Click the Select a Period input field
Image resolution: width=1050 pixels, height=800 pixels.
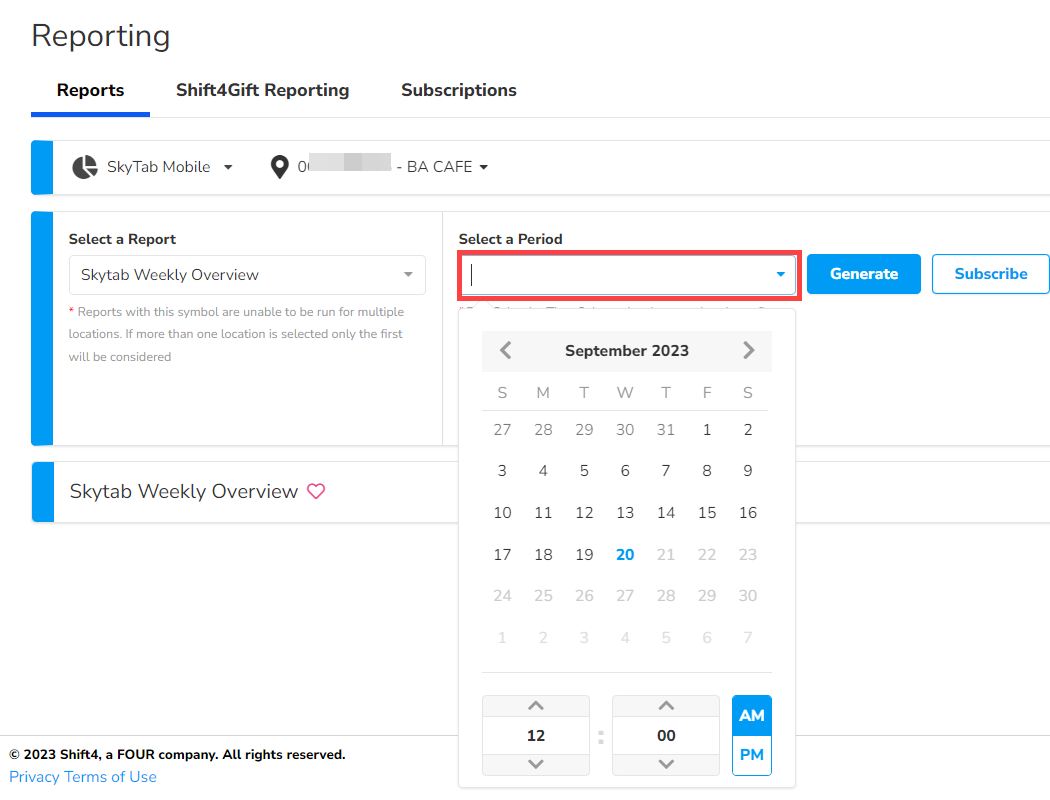[x=618, y=275]
